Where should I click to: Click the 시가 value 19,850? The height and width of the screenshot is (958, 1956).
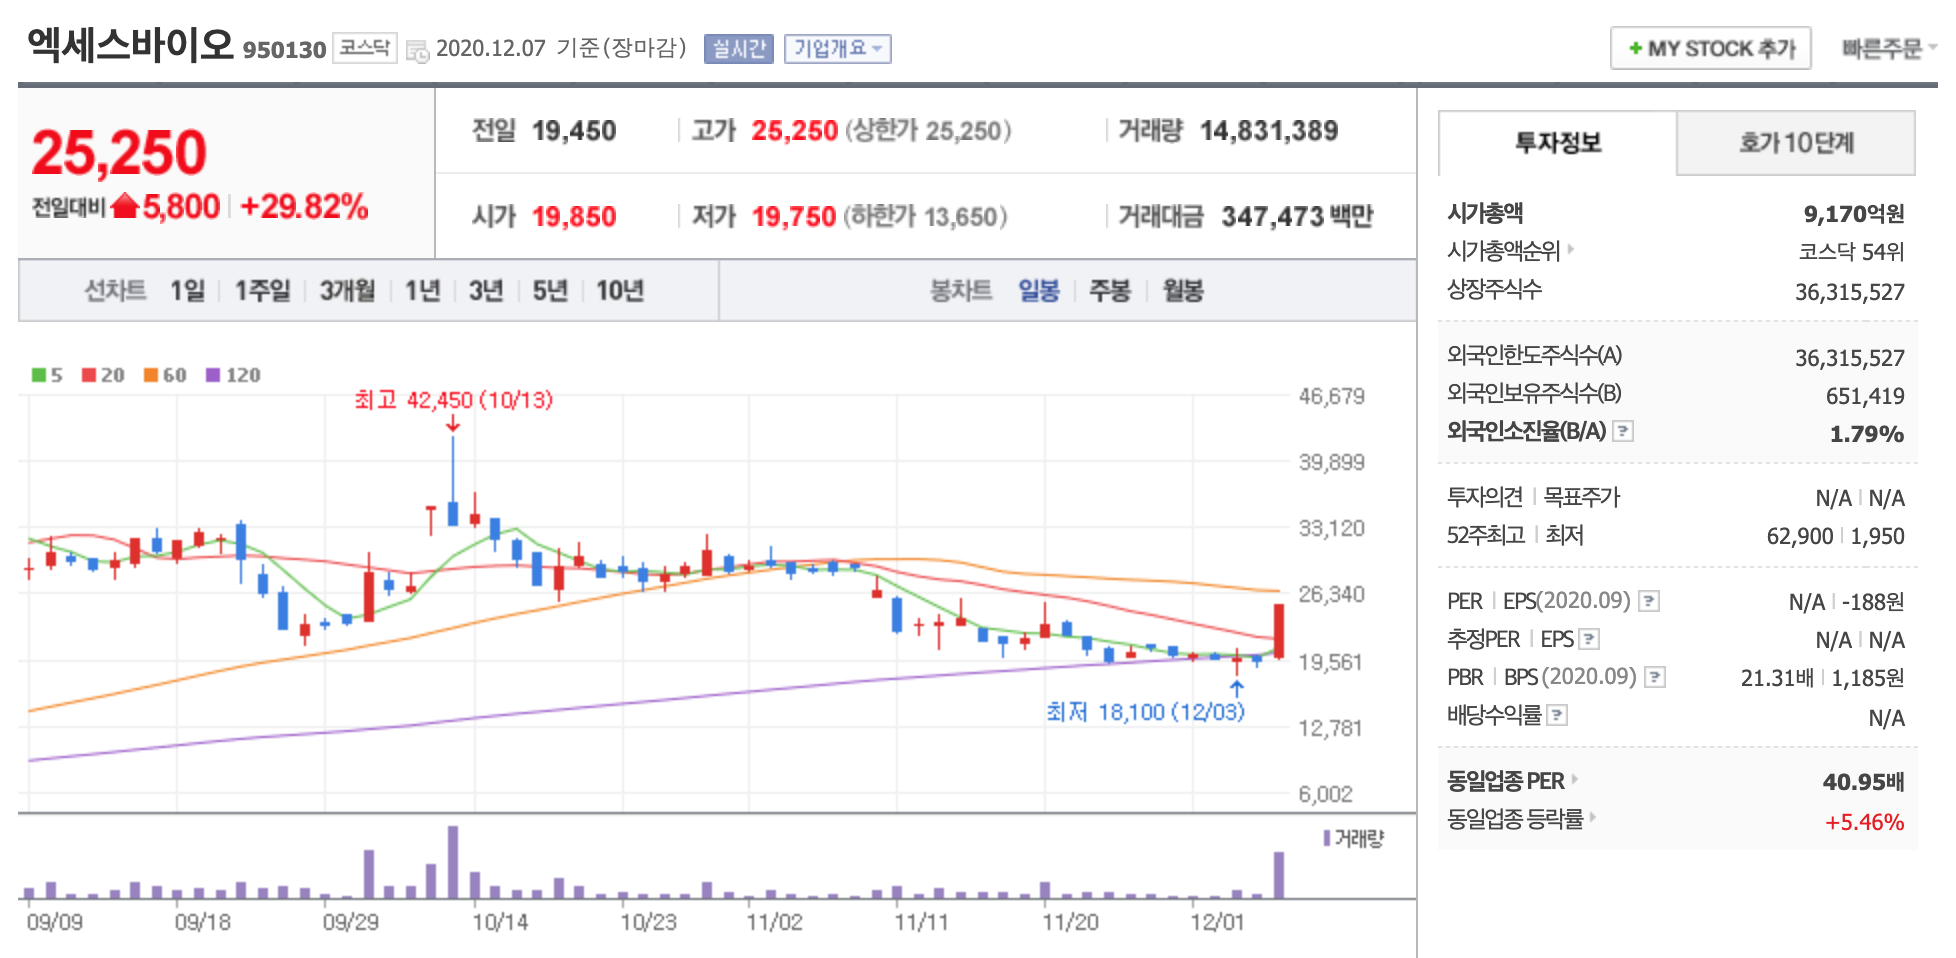click(574, 216)
